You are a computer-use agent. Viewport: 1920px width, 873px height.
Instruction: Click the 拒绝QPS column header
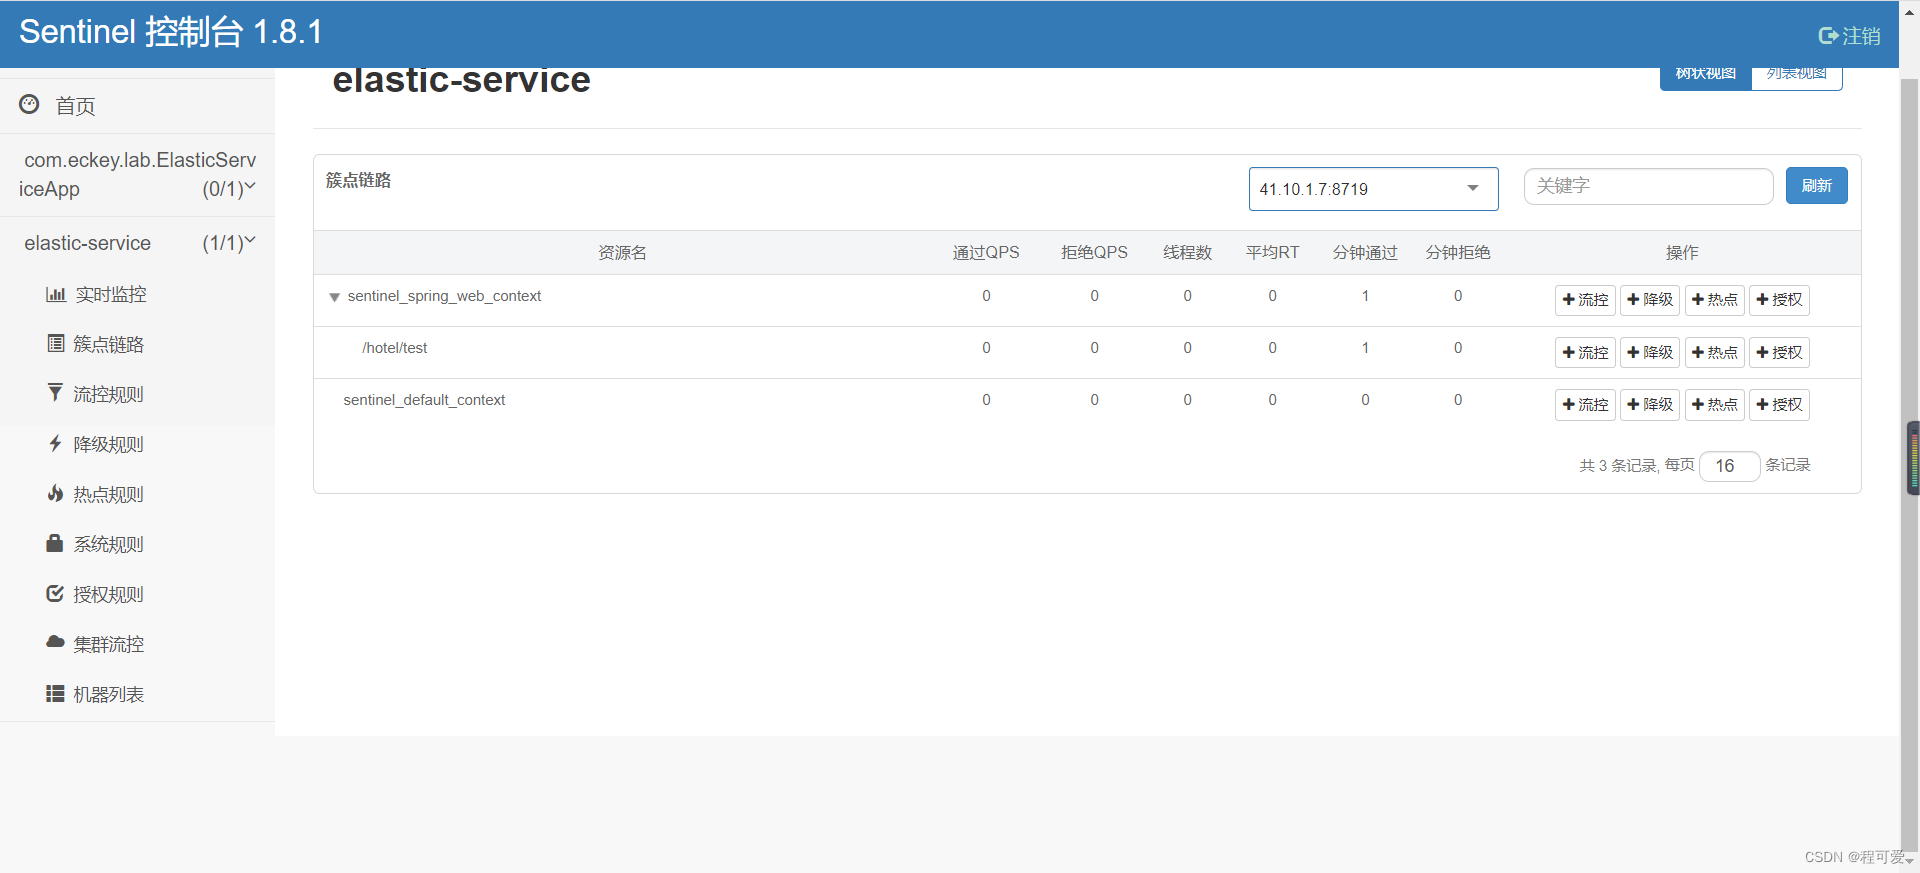point(1094,253)
